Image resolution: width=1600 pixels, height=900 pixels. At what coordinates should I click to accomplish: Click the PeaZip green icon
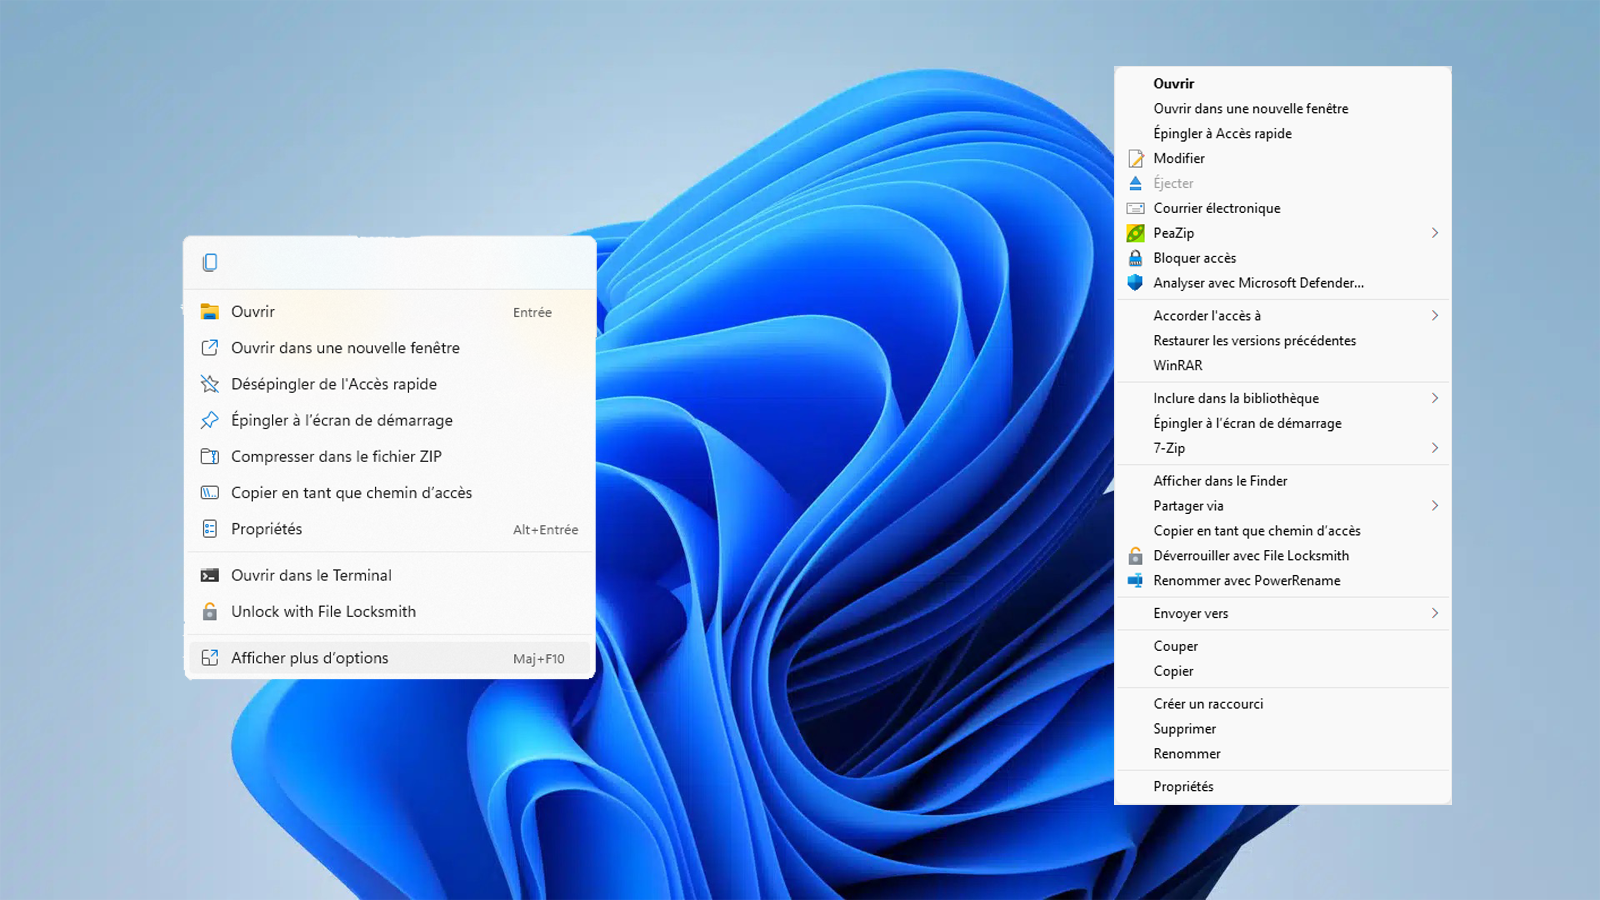pyautogui.click(x=1136, y=233)
